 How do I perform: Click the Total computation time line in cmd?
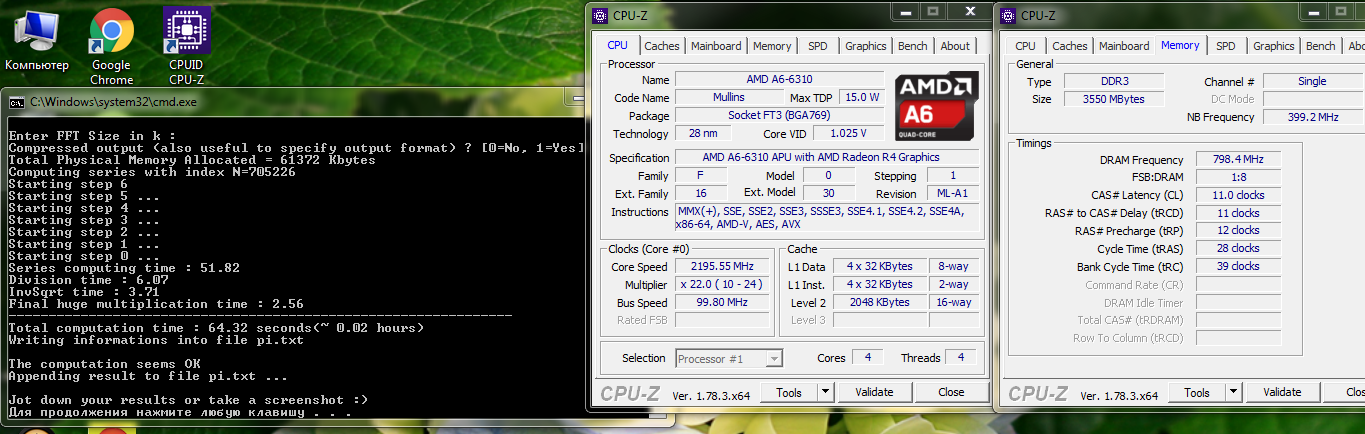tap(216, 328)
